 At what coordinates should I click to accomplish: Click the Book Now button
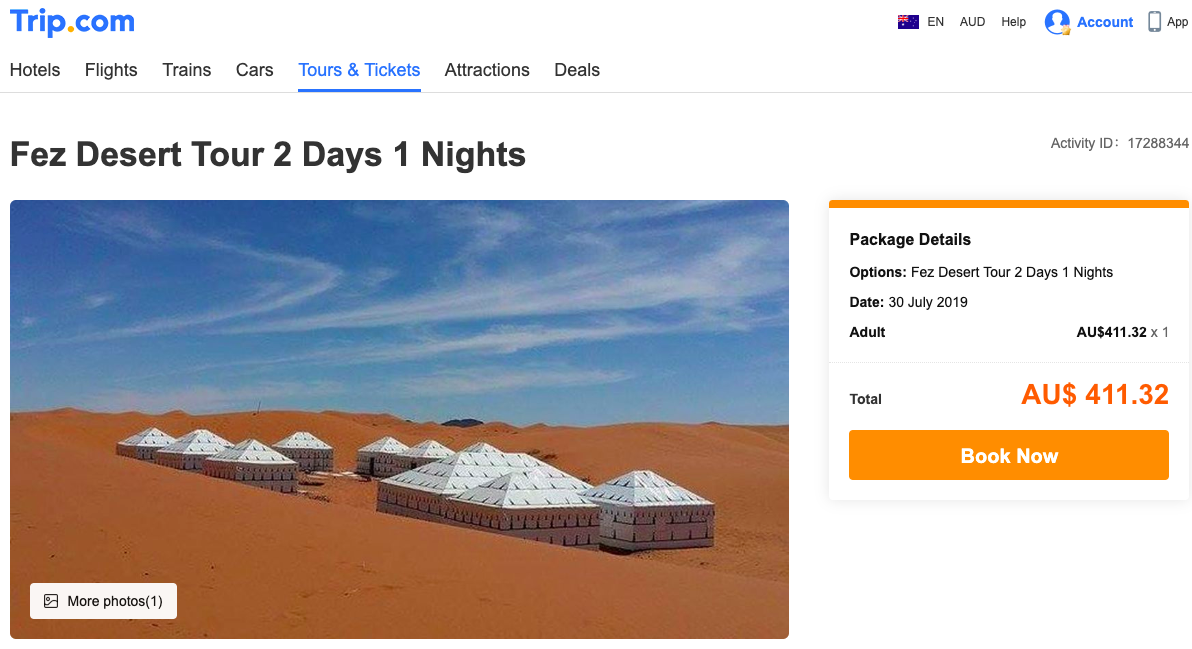[x=1008, y=455]
